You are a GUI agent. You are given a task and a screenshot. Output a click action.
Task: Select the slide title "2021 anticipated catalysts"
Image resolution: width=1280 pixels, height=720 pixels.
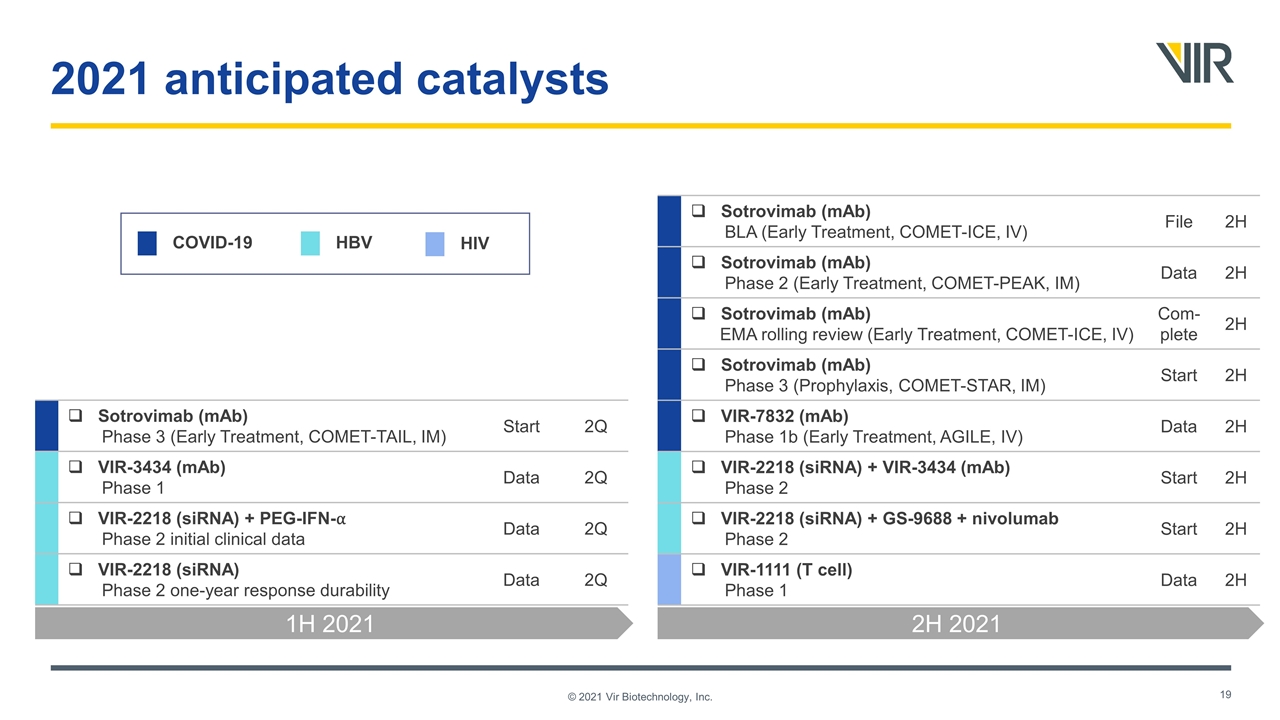point(330,79)
